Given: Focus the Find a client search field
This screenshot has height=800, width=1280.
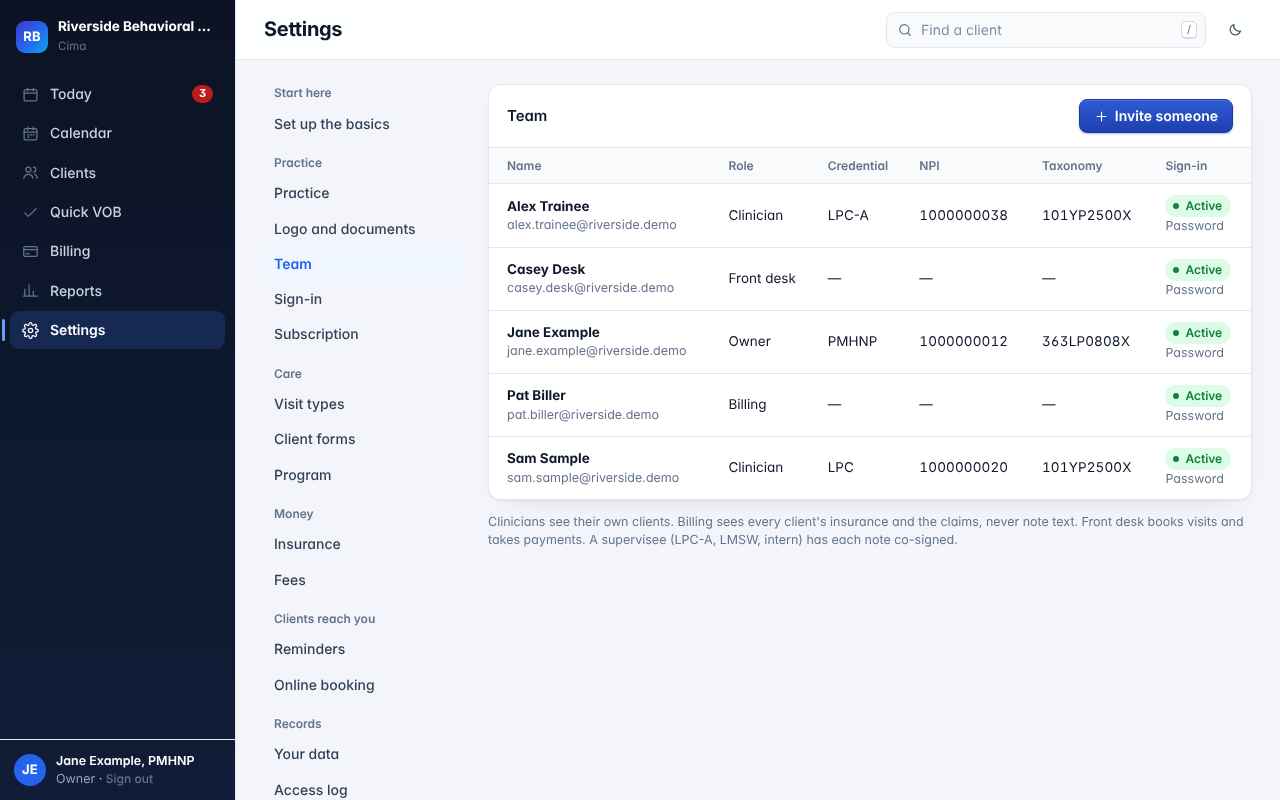Looking at the screenshot, I should [x=1045, y=30].
